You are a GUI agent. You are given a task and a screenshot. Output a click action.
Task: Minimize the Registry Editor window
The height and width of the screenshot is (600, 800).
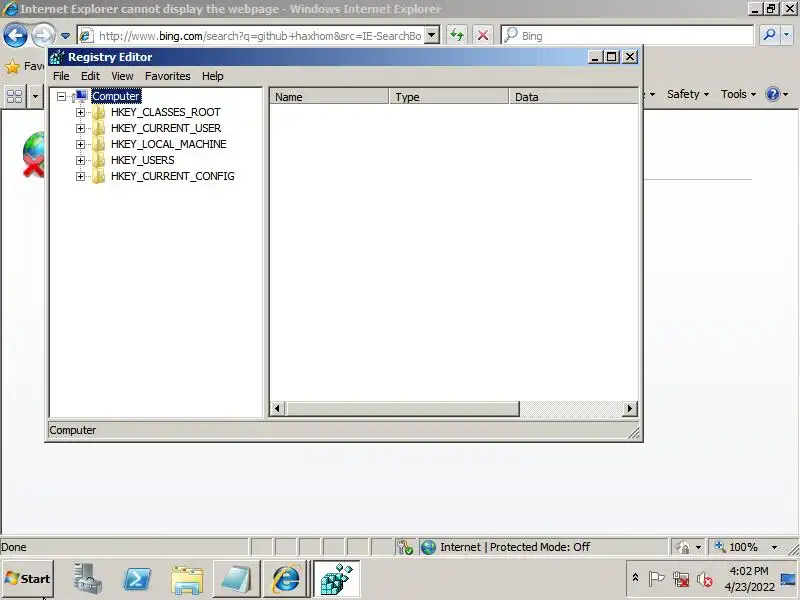click(595, 57)
